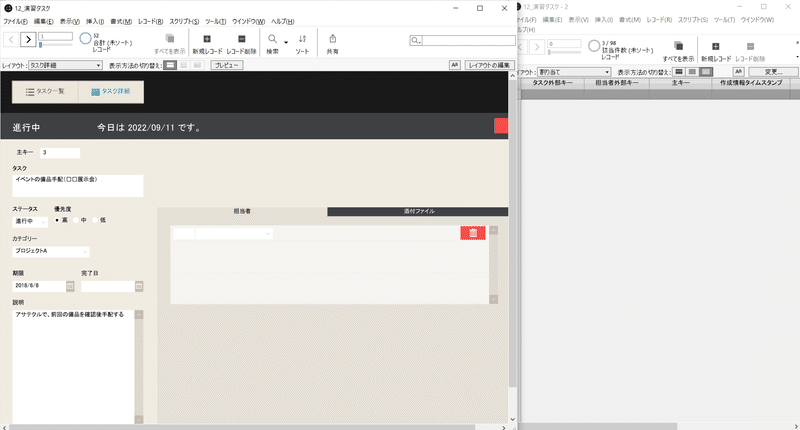Click the 変更... button in right window
800x430 pixels.
coord(773,72)
